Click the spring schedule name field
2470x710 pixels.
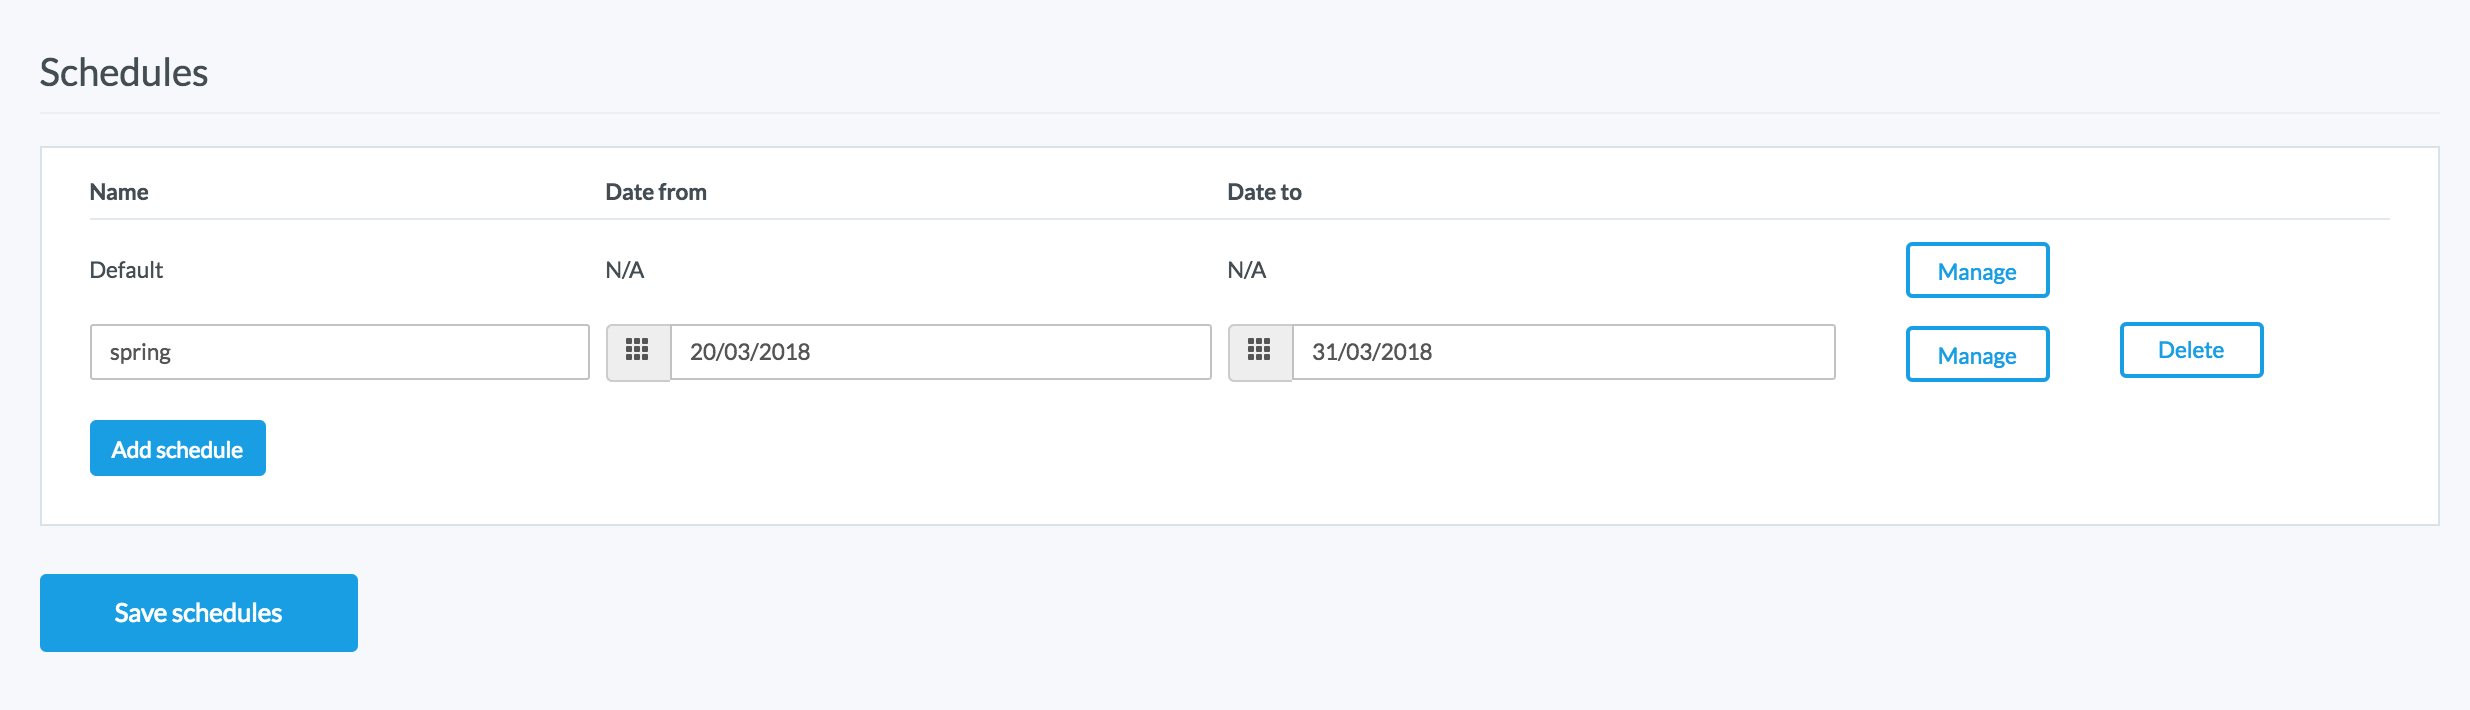[x=339, y=352]
